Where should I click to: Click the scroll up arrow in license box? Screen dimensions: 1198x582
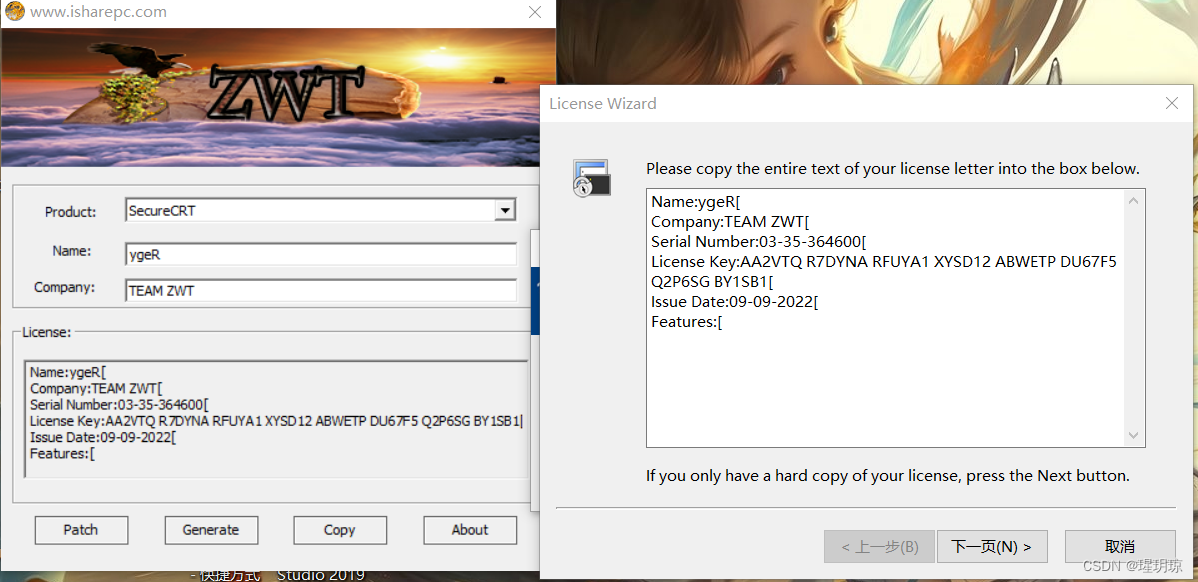pyautogui.click(x=1134, y=201)
